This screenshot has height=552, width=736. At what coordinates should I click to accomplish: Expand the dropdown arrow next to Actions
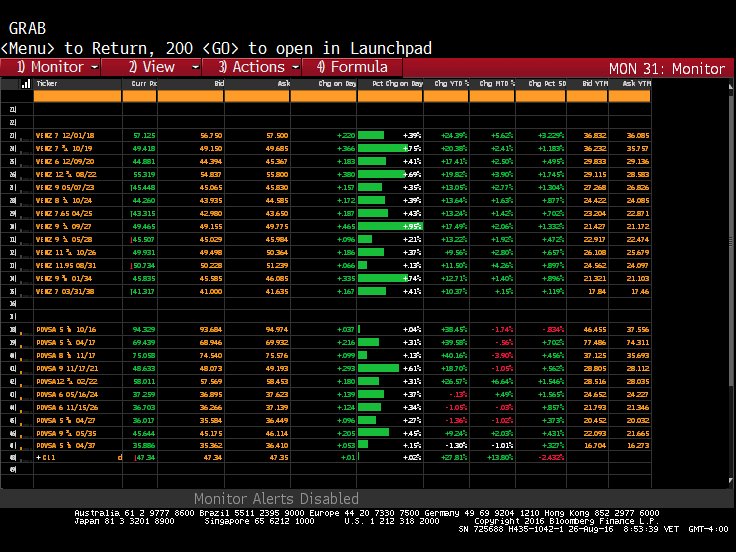(x=296, y=68)
